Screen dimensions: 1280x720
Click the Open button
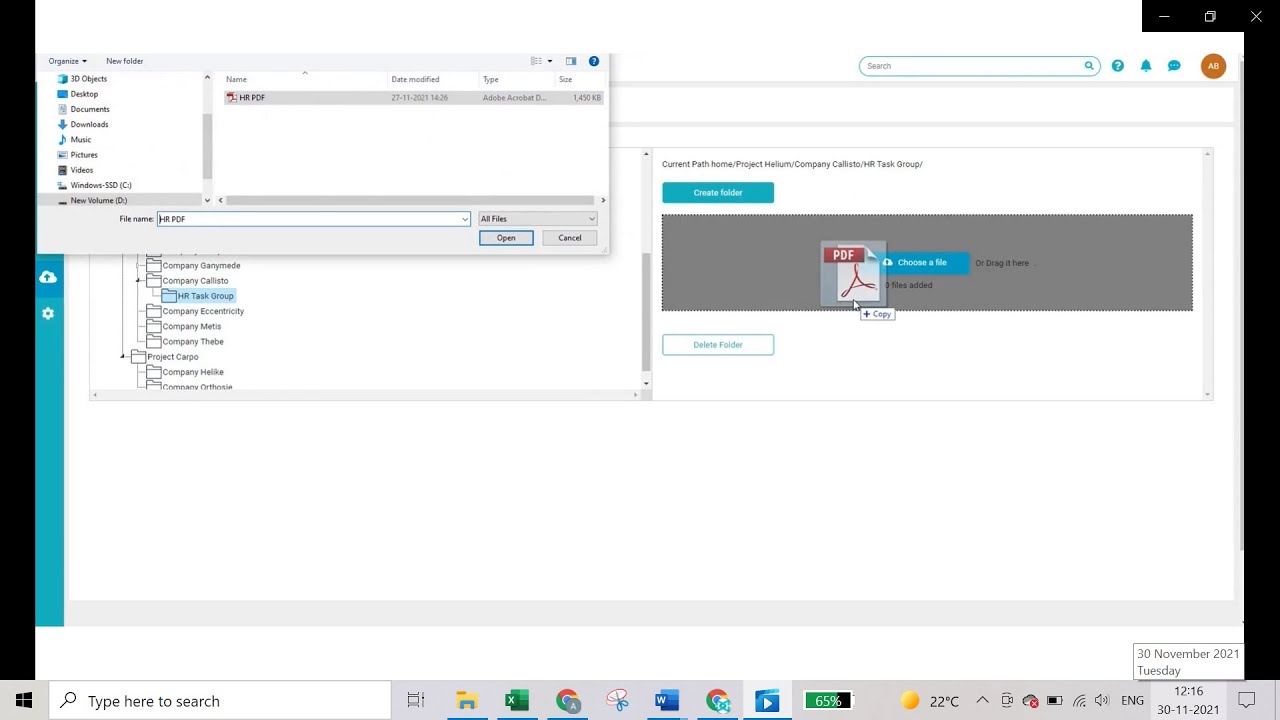506,238
